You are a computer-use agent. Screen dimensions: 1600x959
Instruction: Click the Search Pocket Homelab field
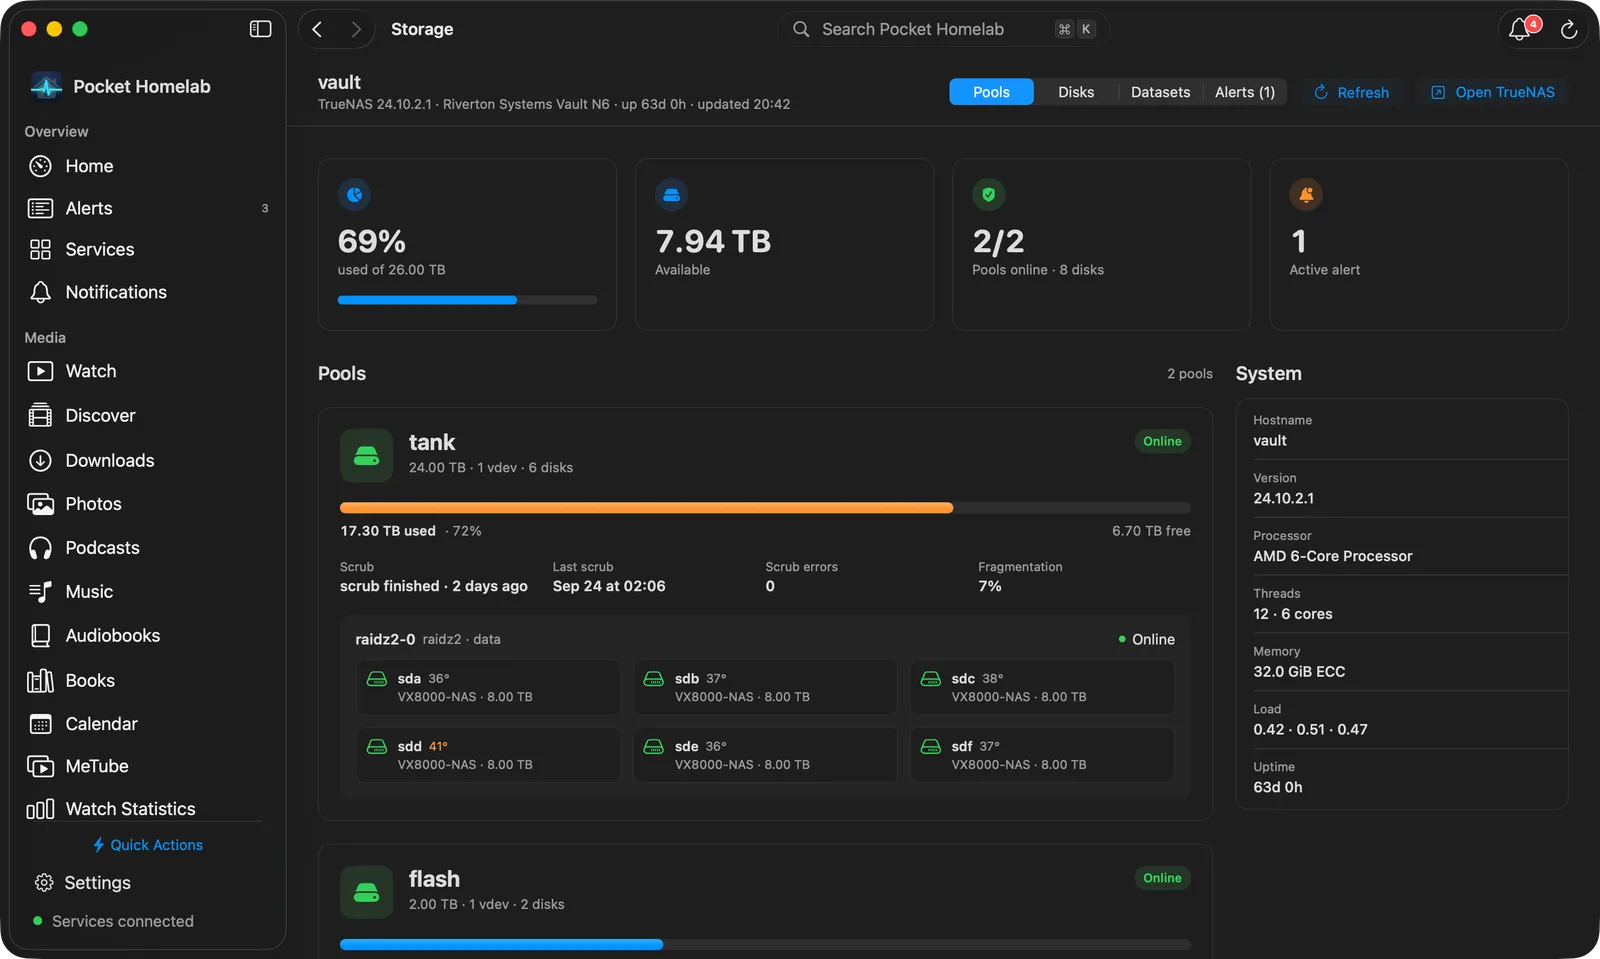[x=943, y=29]
